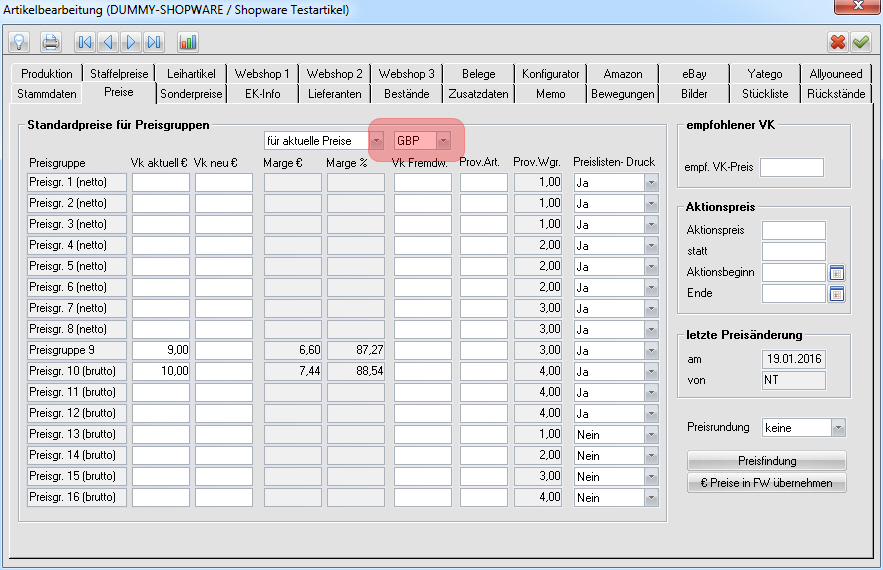The image size is (883, 570).
Task: Close the Artikelbearbeitung window
Action: (x=858, y=6)
